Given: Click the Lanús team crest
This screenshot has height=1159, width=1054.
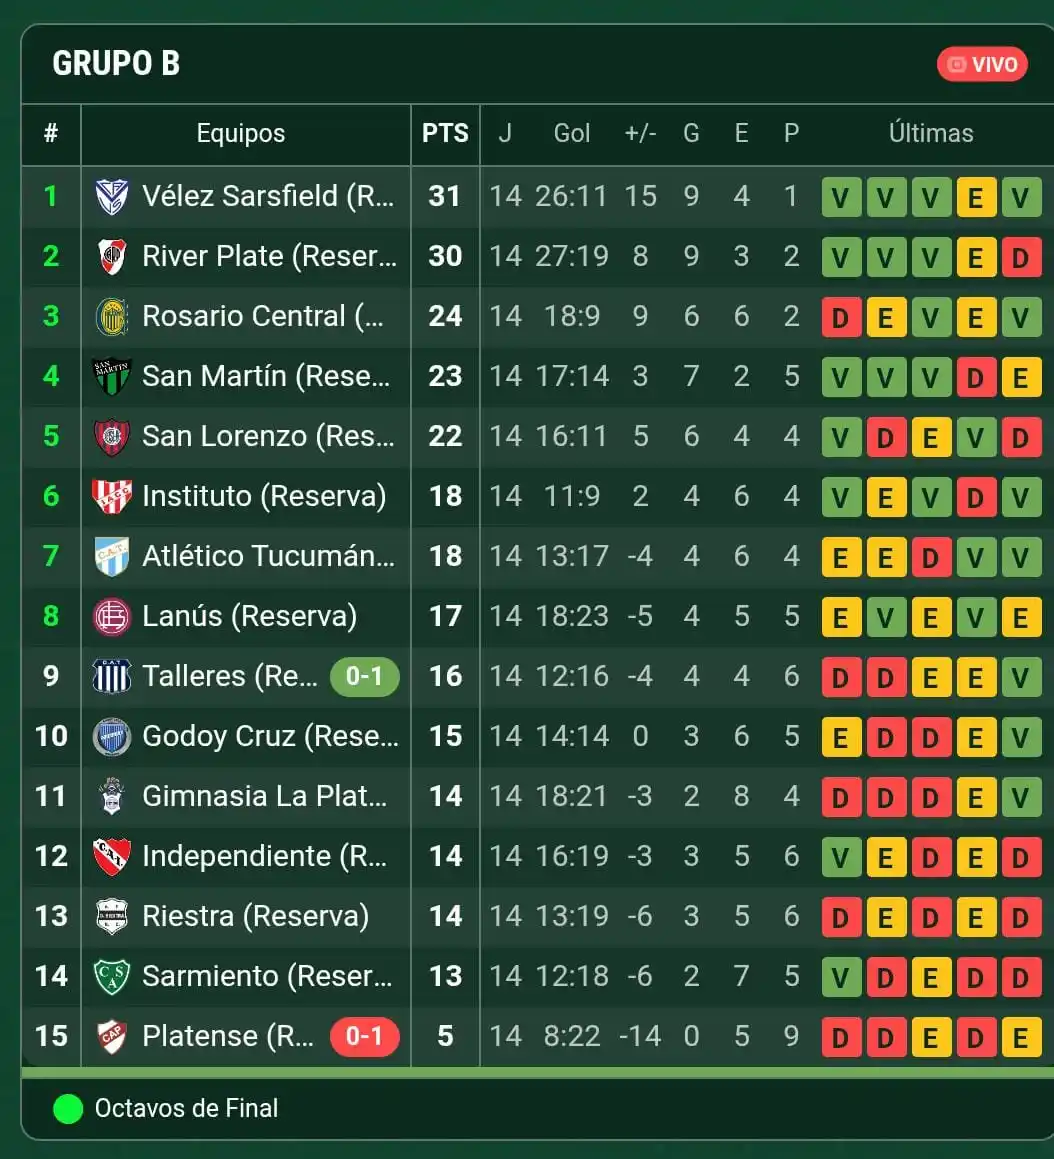Looking at the screenshot, I should [112, 616].
